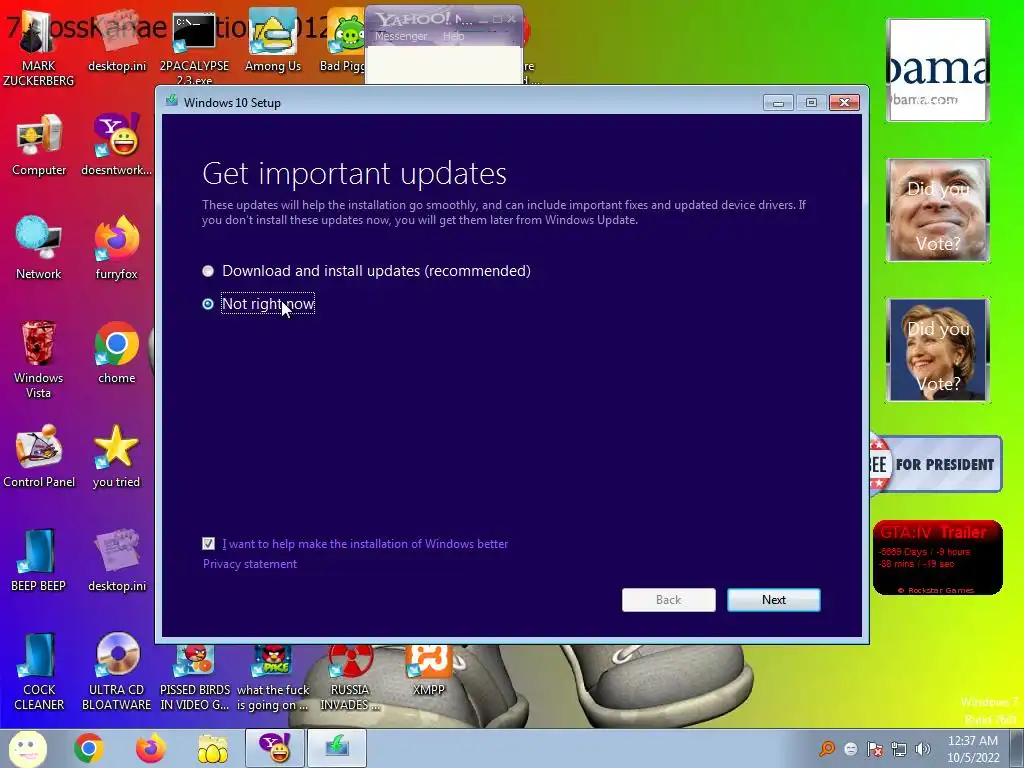Open the Among Us desktop icon
This screenshot has width=1024, height=768.
(x=273, y=42)
